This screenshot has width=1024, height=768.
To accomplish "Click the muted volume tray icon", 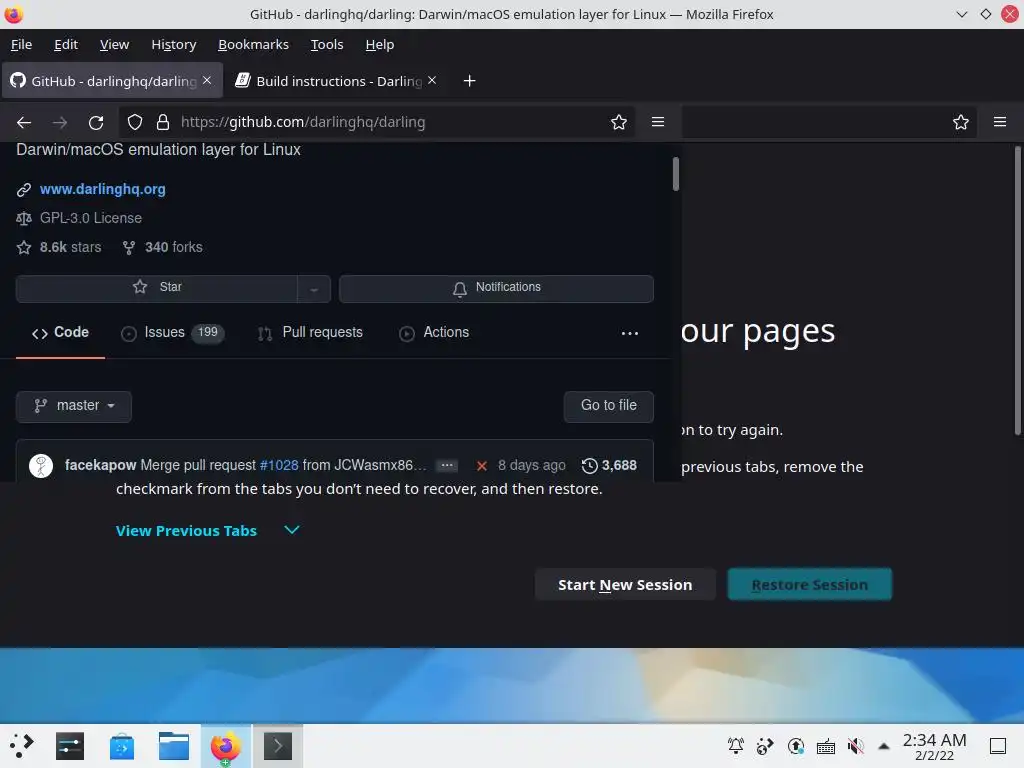I will pyautogui.click(x=856, y=746).
